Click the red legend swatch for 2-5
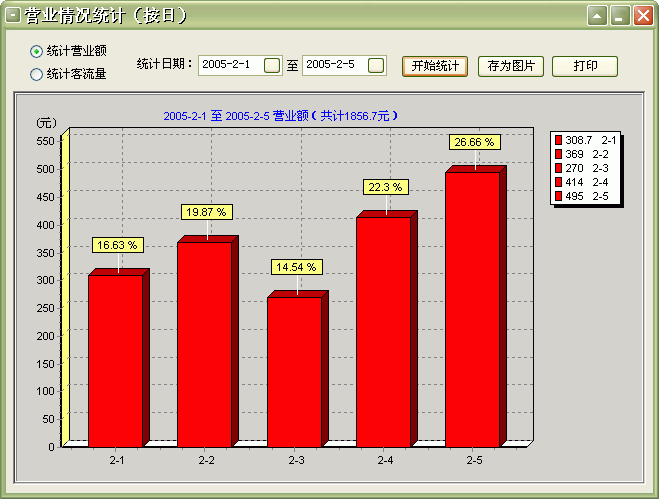 tap(559, 196)
